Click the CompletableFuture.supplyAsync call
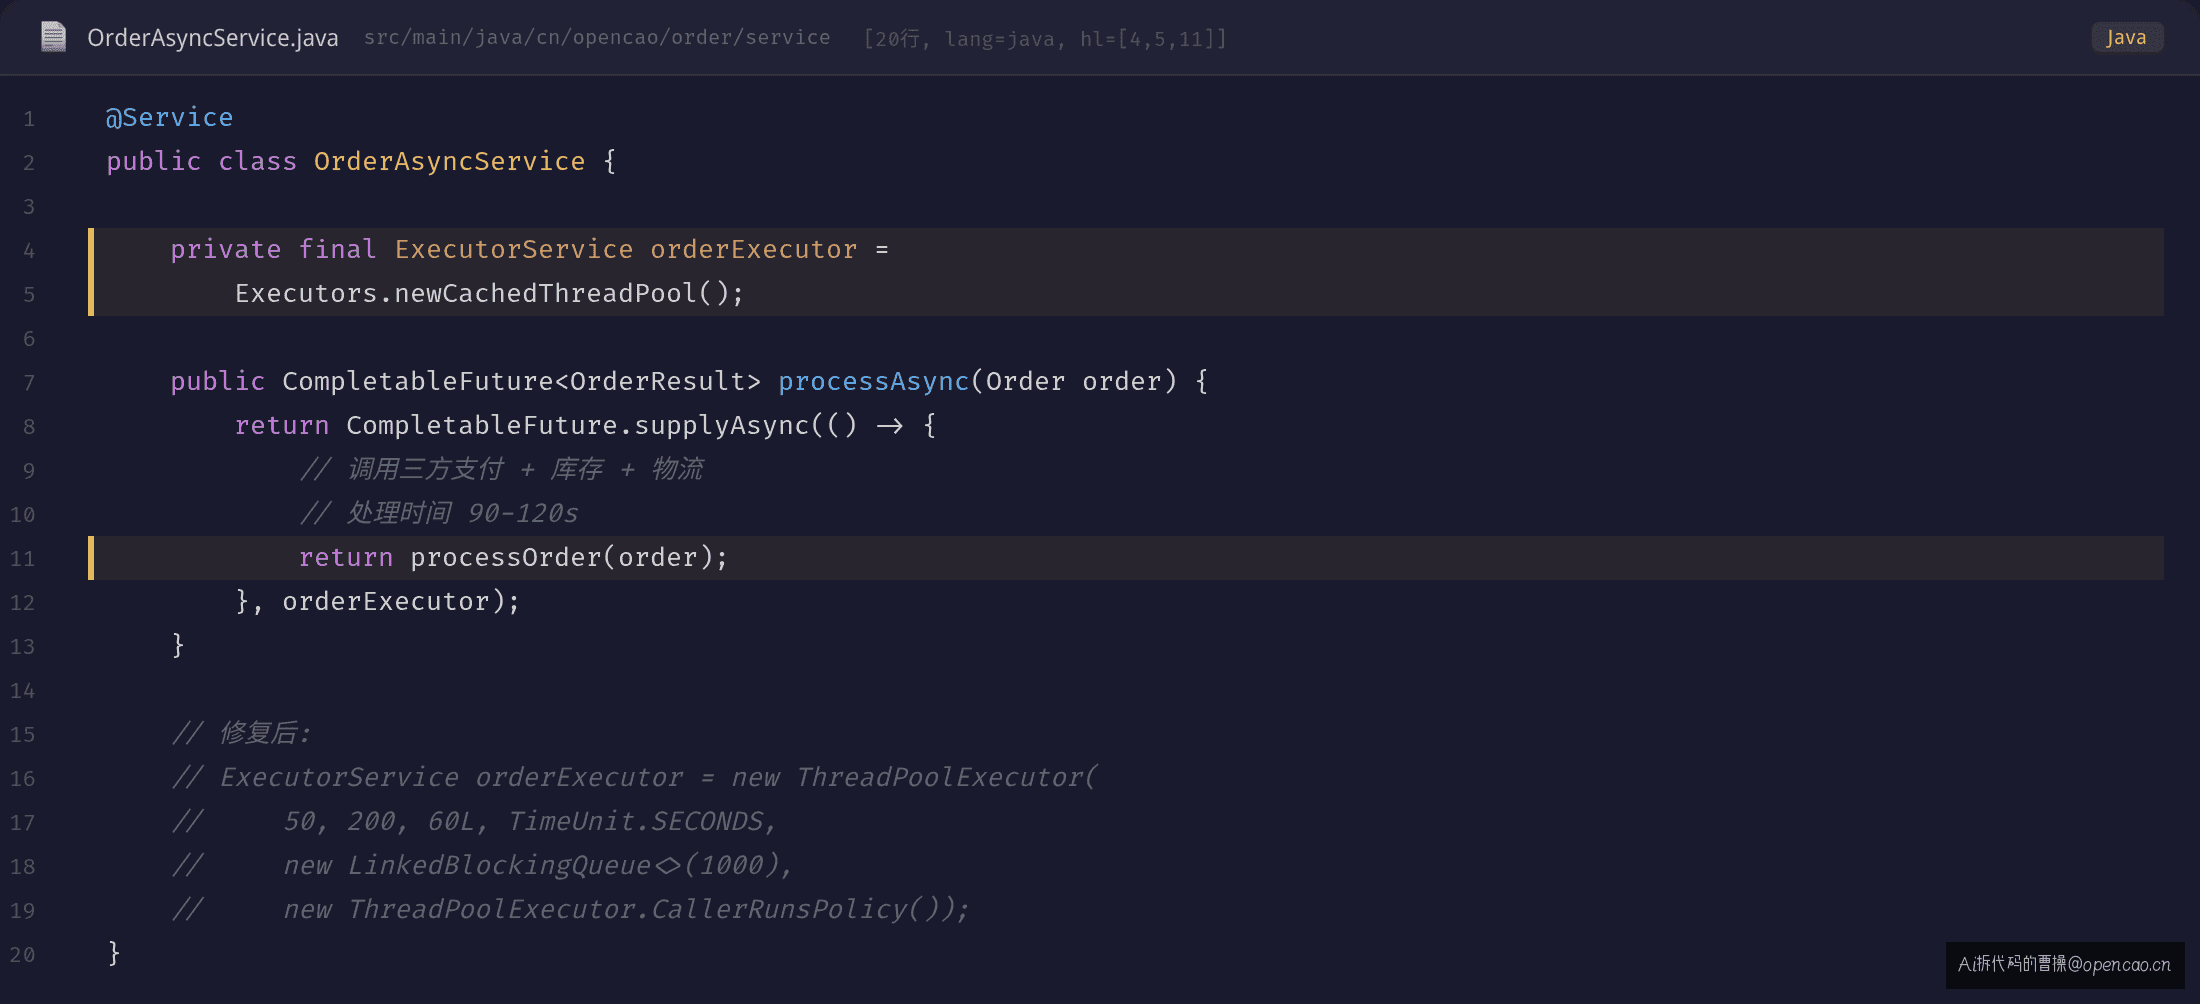The height and width of the screenshot is (1004, 2200). [577, 426]
